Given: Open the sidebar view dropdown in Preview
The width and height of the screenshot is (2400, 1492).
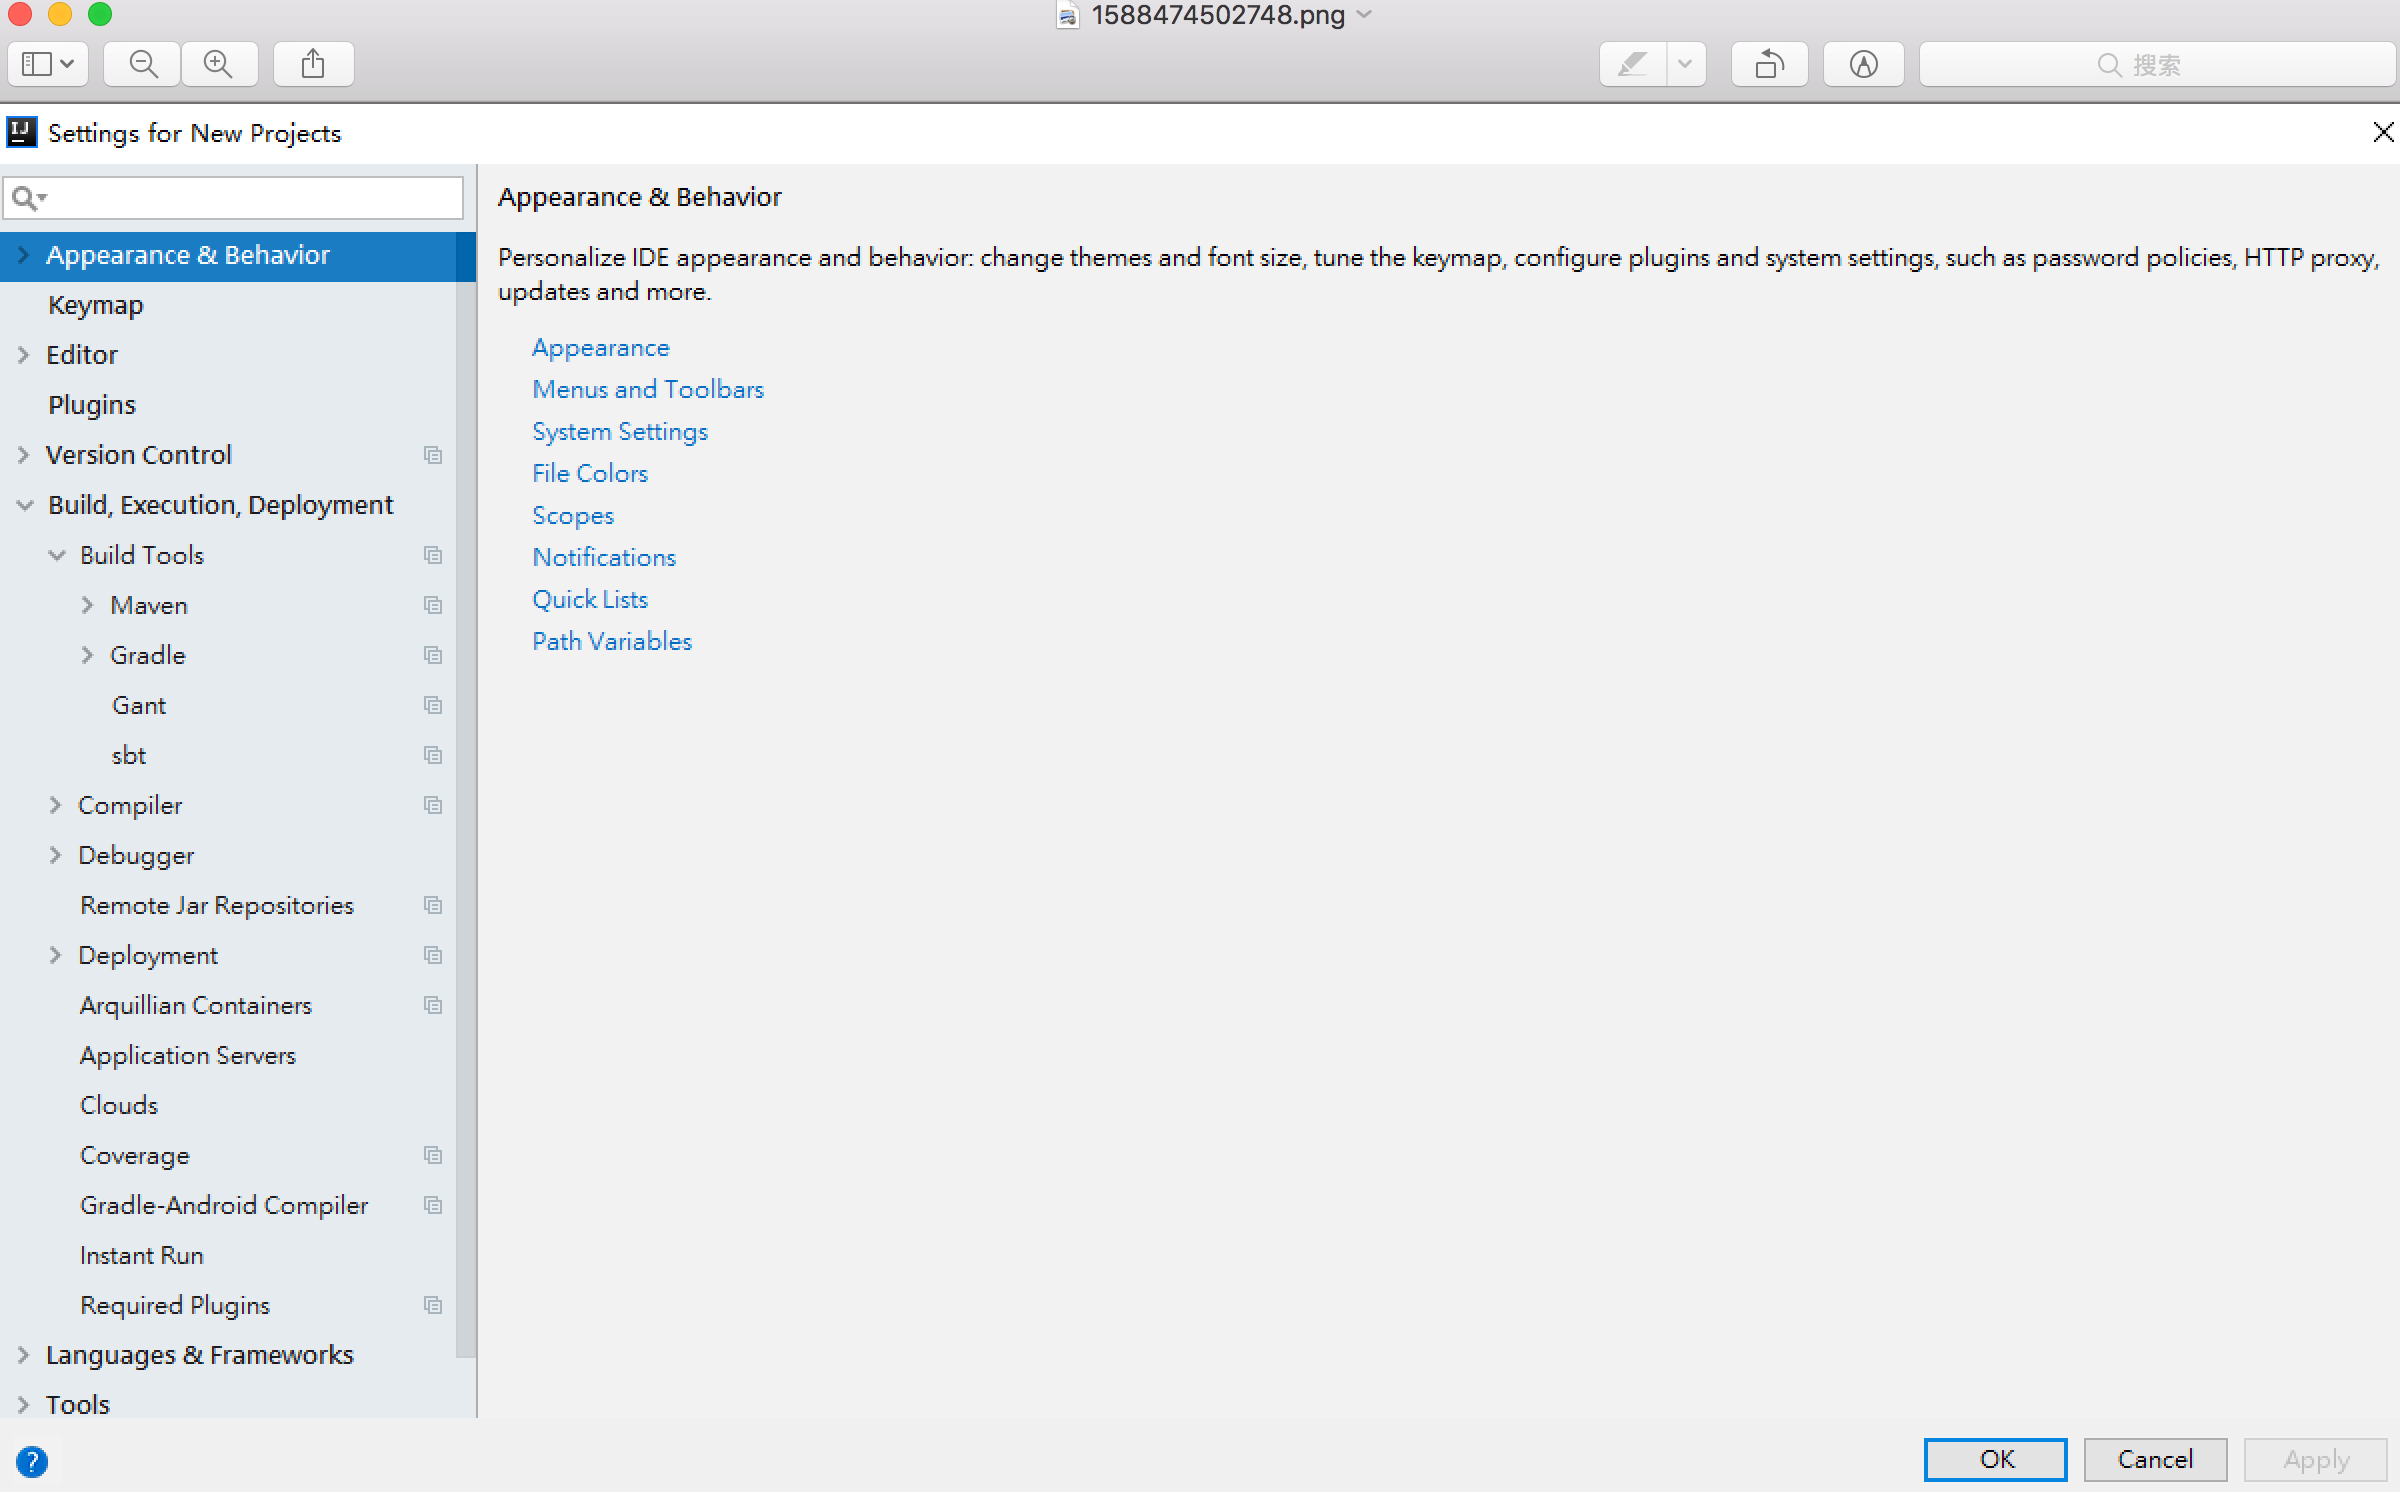Looking at the screenshot, I should click(x=48, y=65).
